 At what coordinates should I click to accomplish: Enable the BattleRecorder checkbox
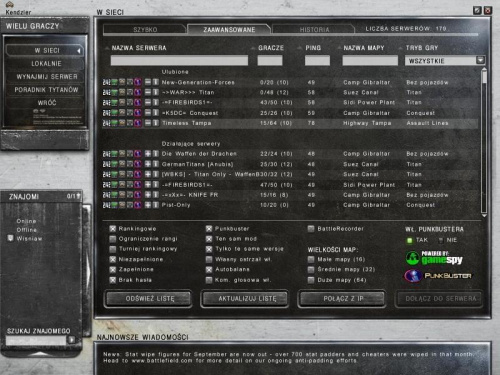click(x=311, y=229)
